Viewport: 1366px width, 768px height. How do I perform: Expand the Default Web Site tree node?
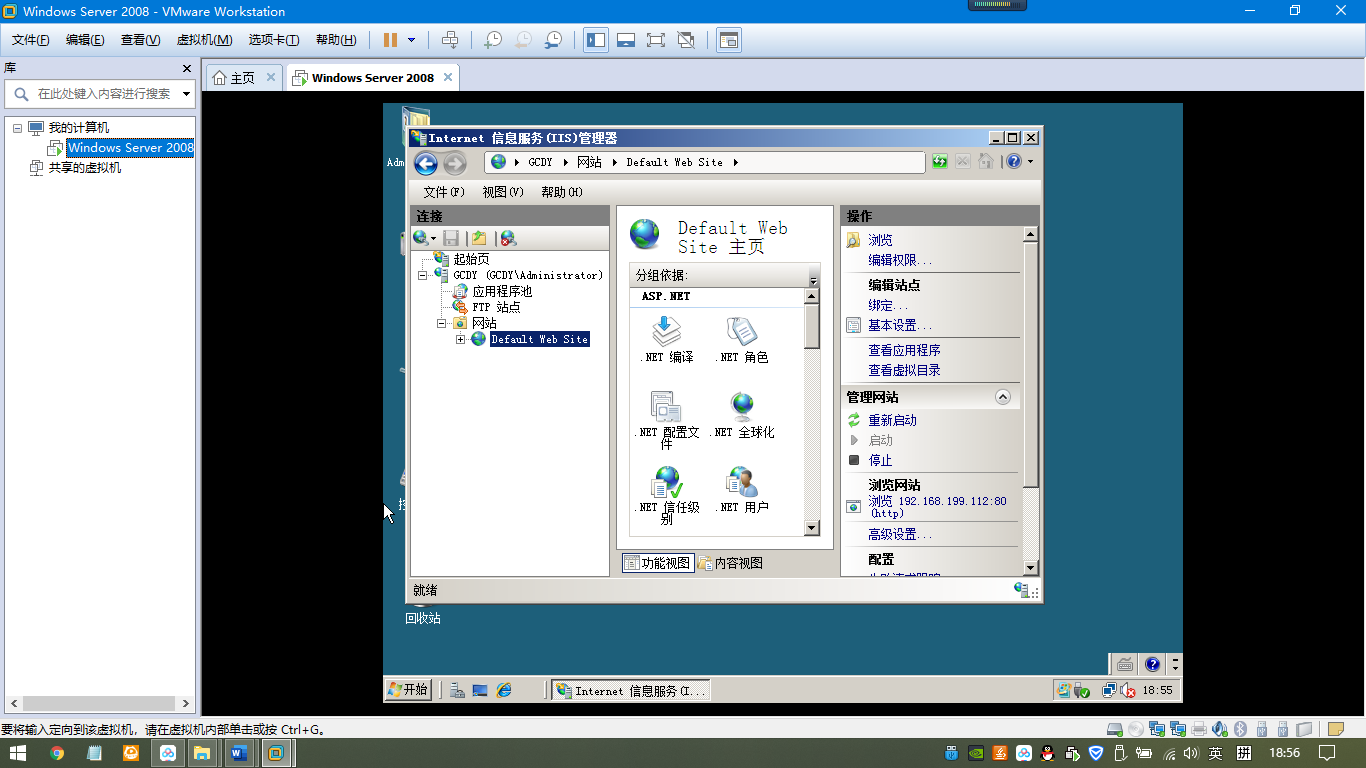point(460,339)
